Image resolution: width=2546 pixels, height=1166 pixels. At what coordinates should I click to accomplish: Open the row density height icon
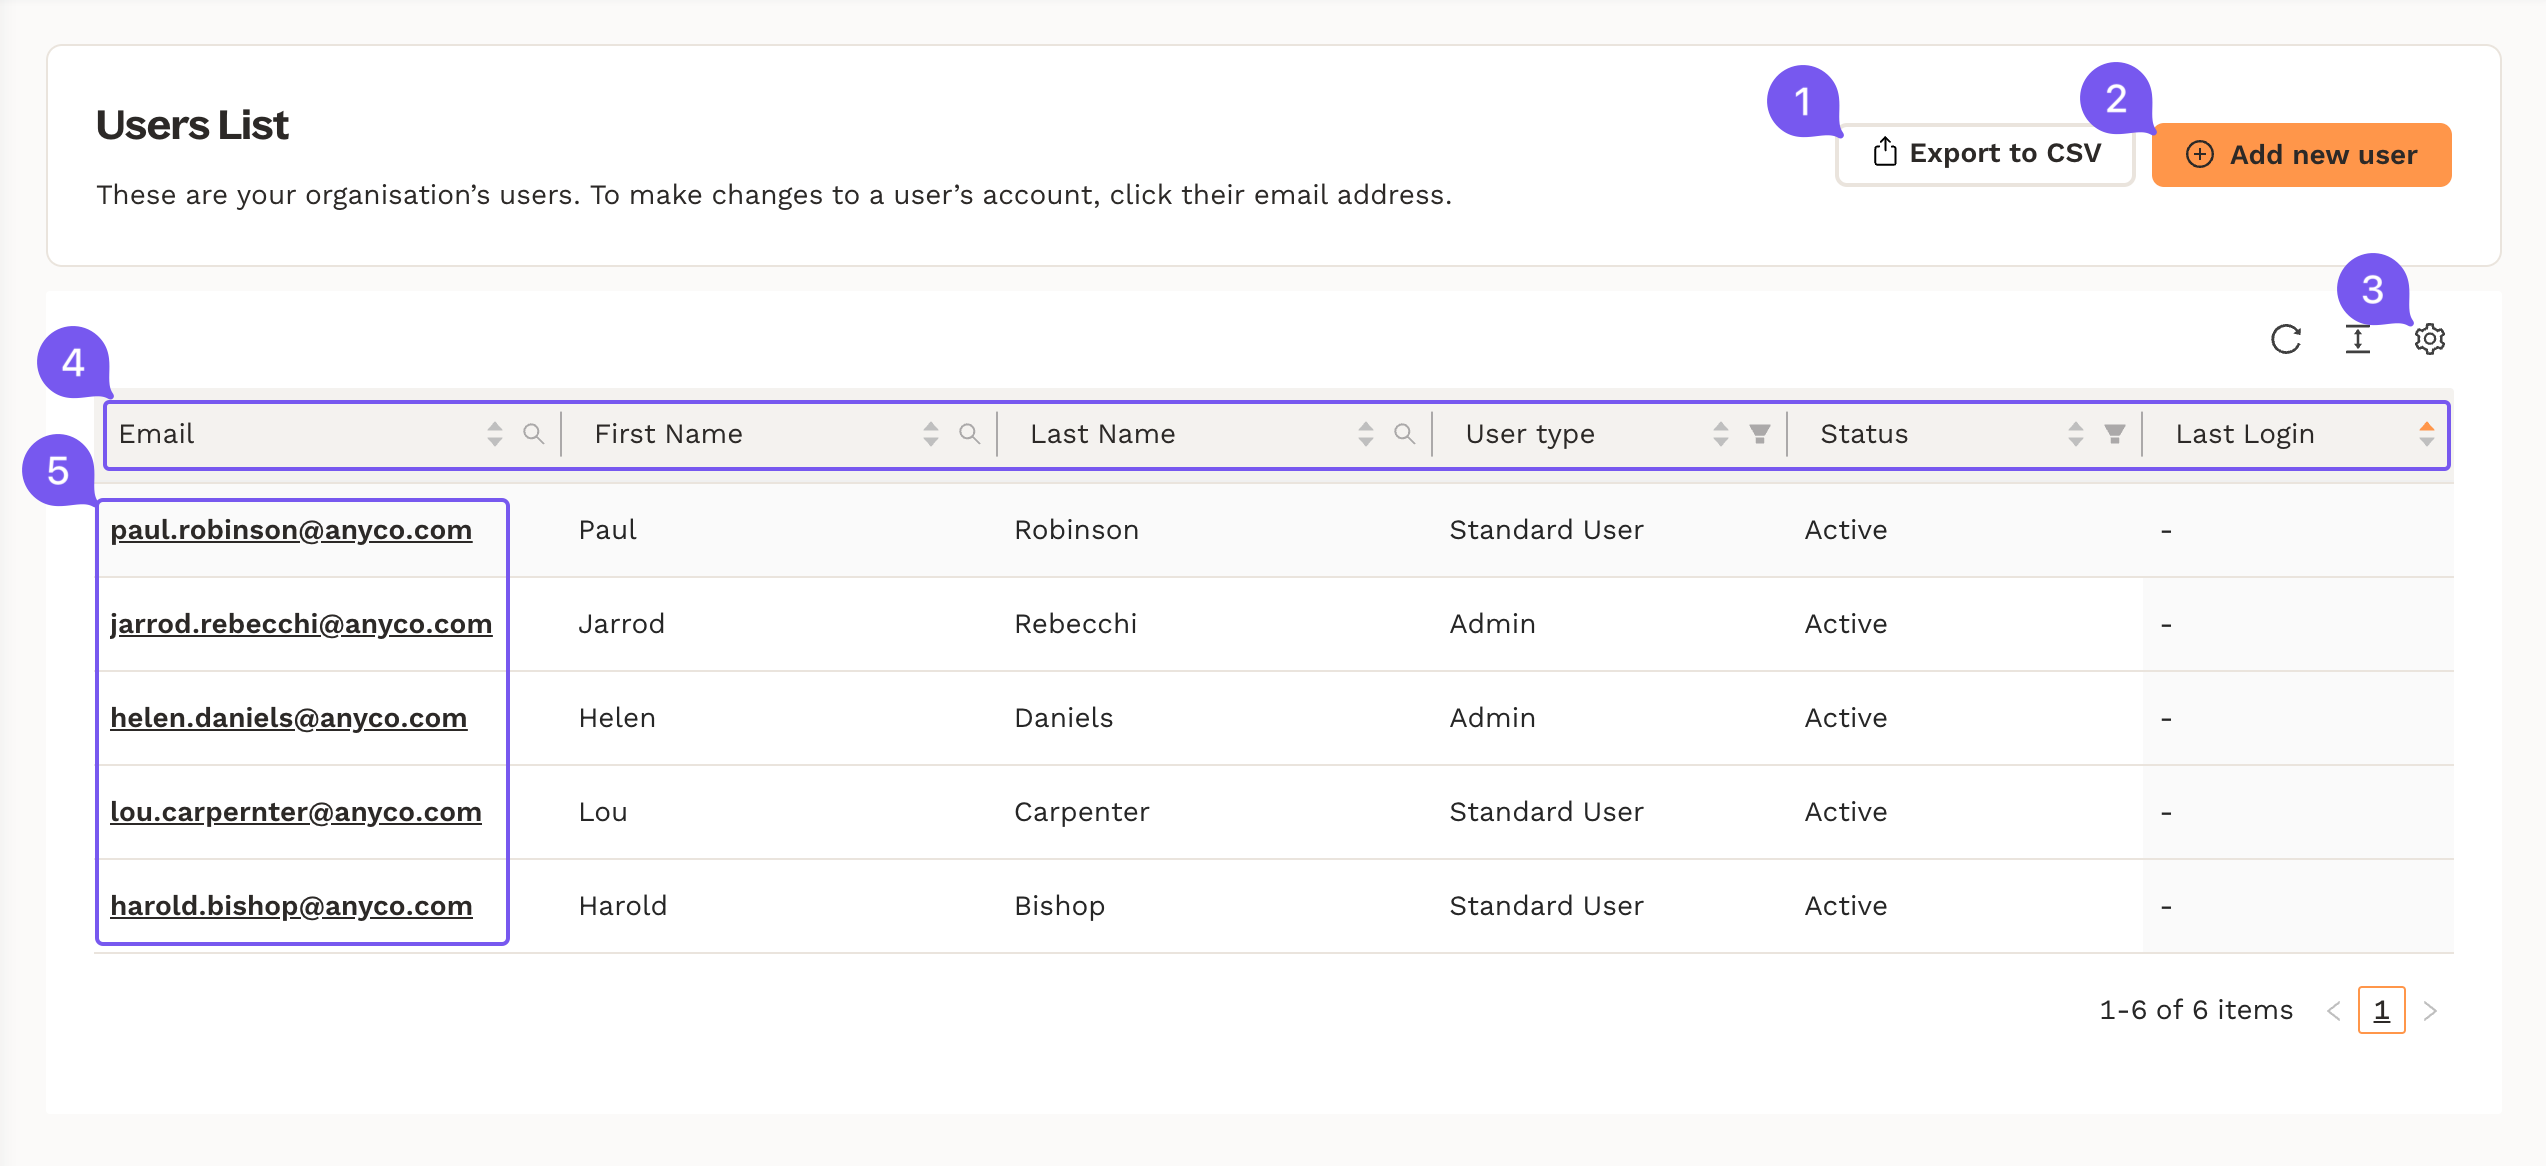click(x=2357, y=340)
